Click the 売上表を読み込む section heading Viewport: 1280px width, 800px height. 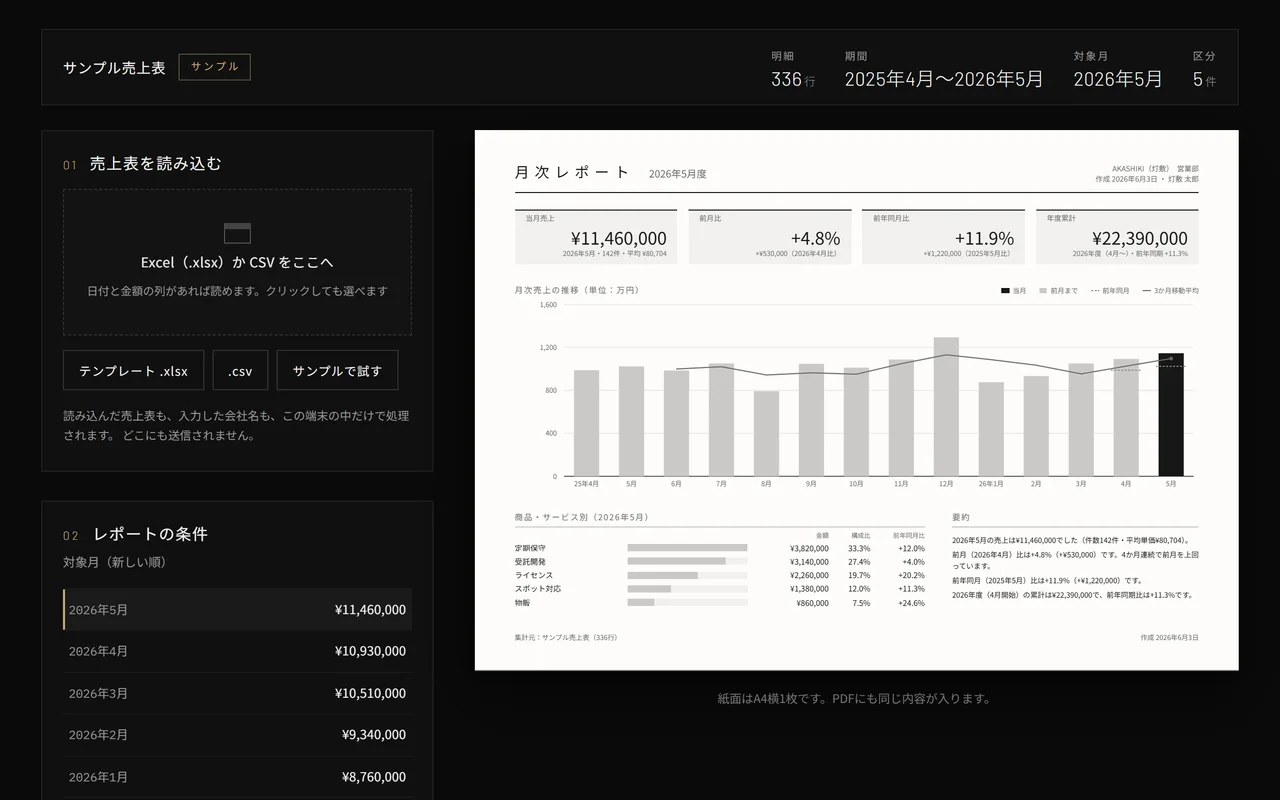click(155, 164)
